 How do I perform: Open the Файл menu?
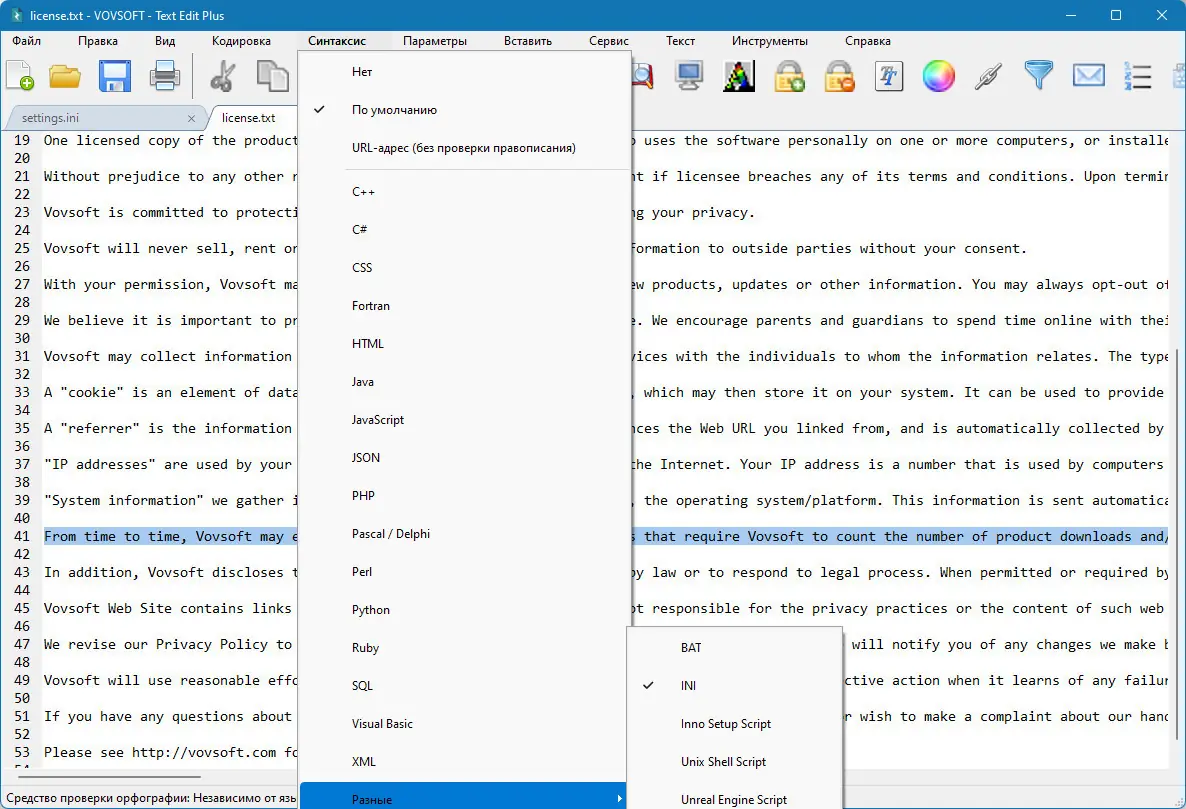coord(26,41)
